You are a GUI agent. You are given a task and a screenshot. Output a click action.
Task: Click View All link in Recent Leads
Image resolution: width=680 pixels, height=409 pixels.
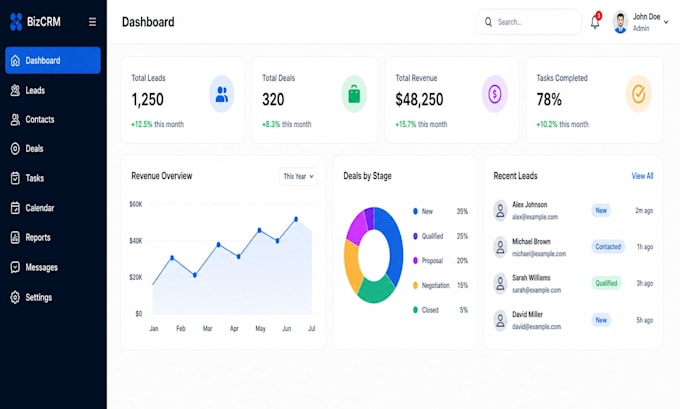click(x=642, y=176)
